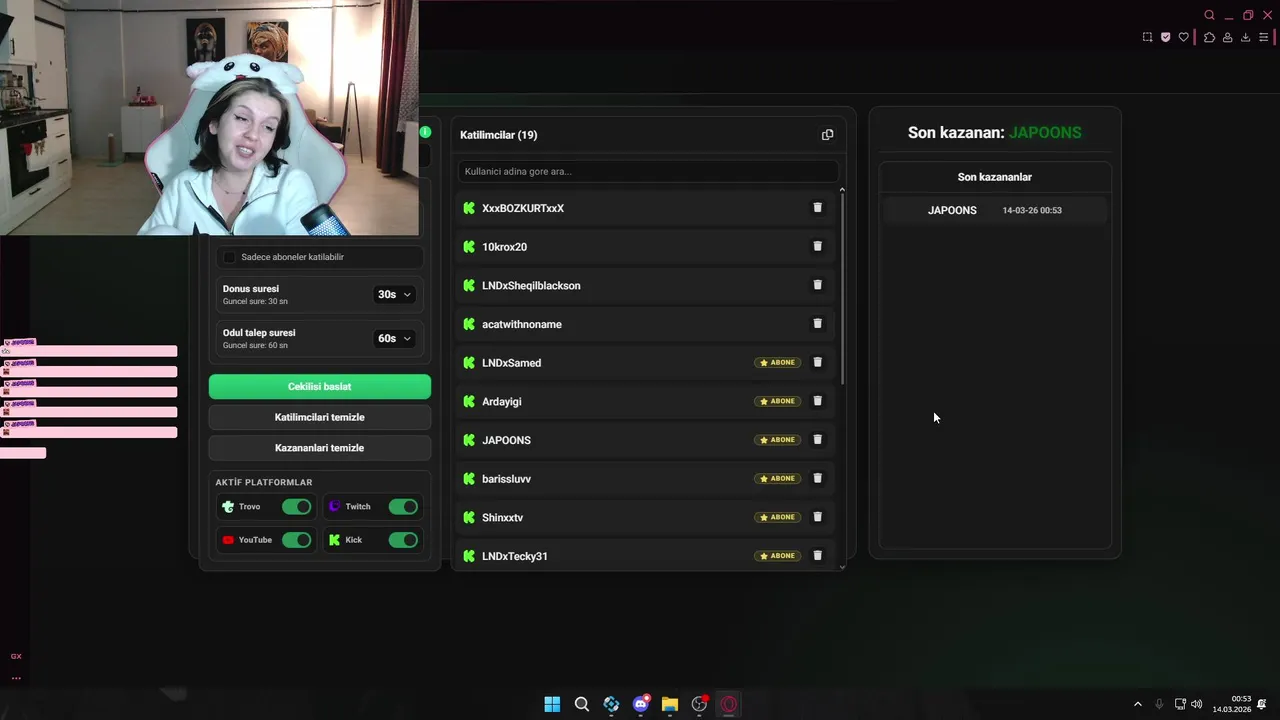Check Sadece aboneler katilabilir checkbox

coord(229,257)
